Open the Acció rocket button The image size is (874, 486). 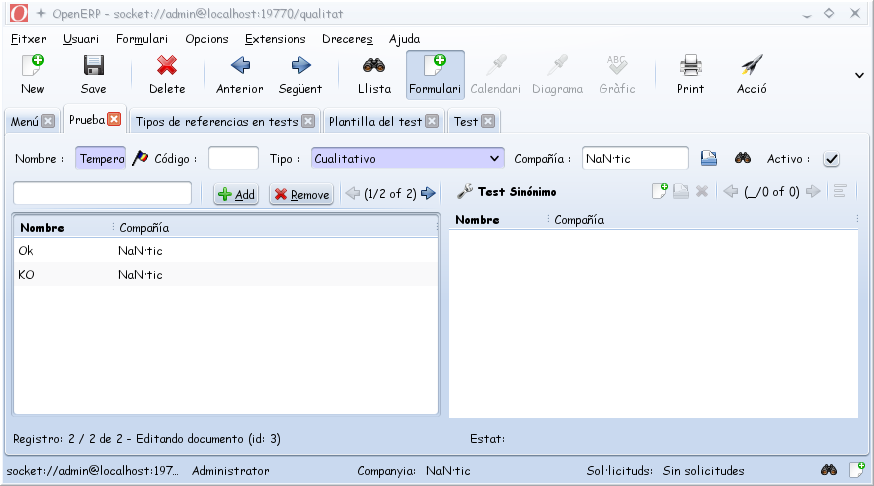click(751, 75)
